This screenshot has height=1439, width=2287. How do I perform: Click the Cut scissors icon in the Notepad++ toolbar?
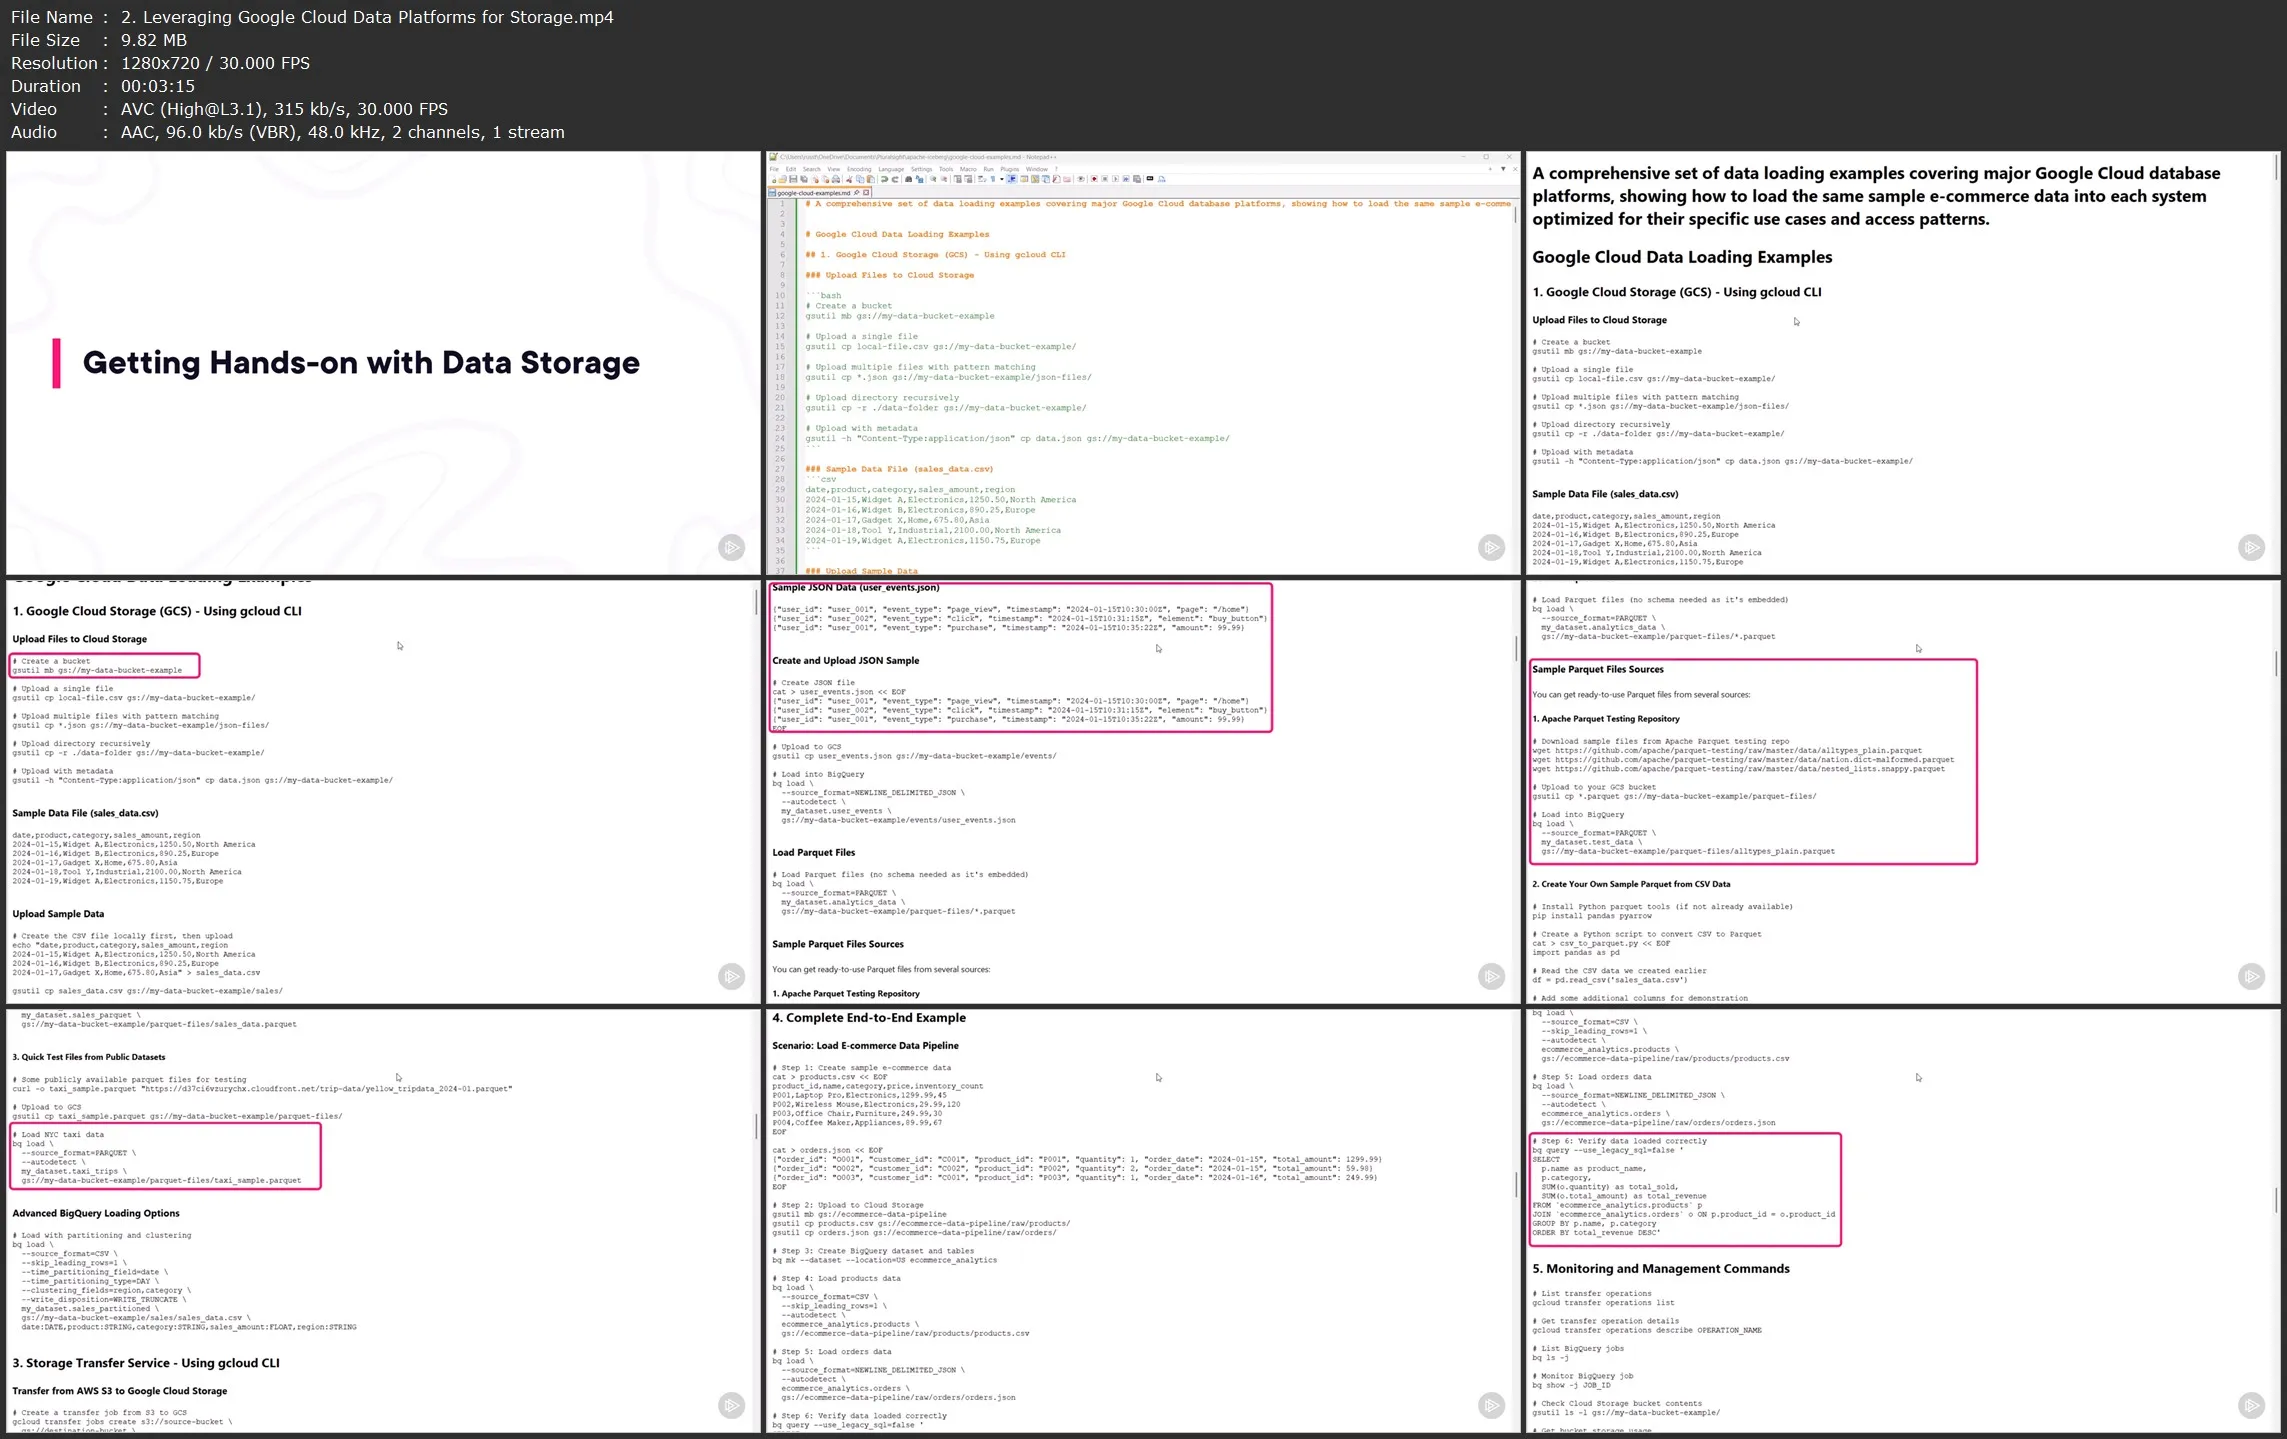pyautogui.click(x=849, y=179)
